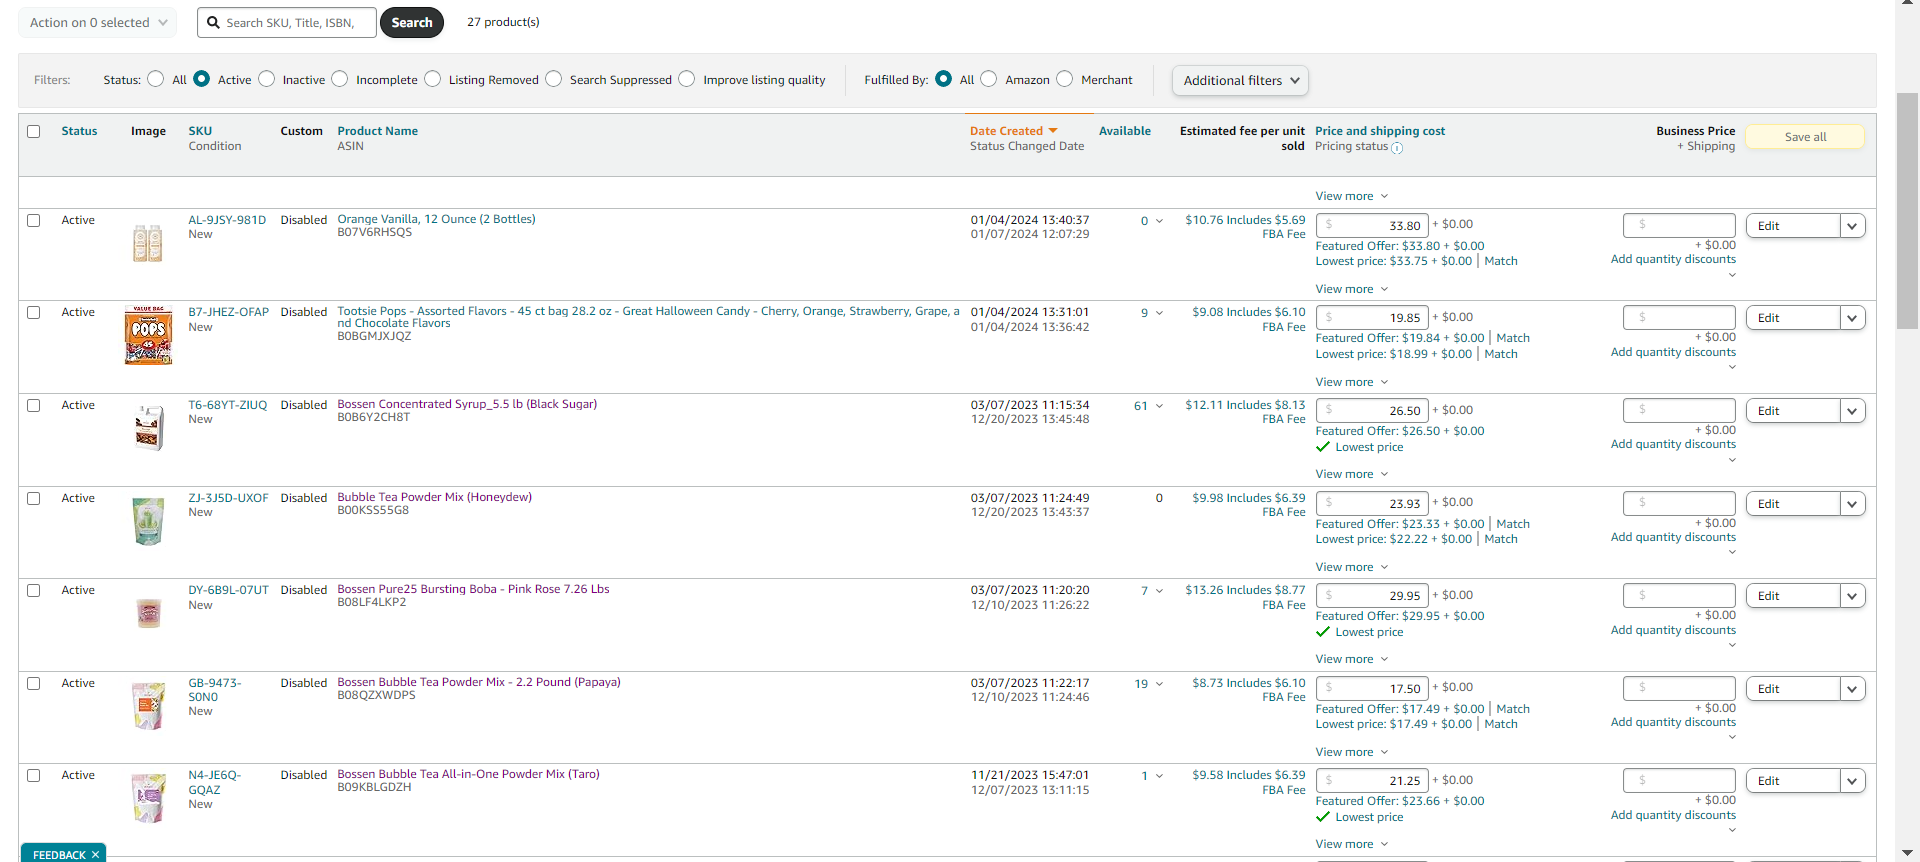Open Bossen Concentrated Syrup product image
Image resolution: width=1920 pixels, height=862 pixels.
point(148,427)
